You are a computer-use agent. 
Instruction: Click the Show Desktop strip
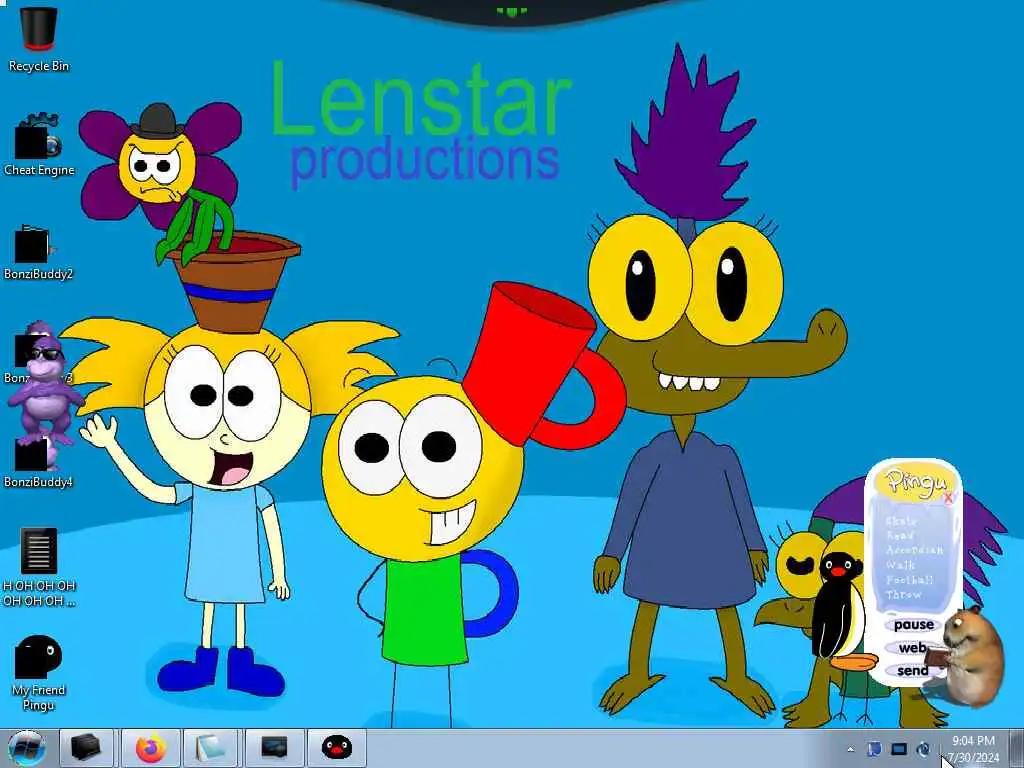point(1016,749)
